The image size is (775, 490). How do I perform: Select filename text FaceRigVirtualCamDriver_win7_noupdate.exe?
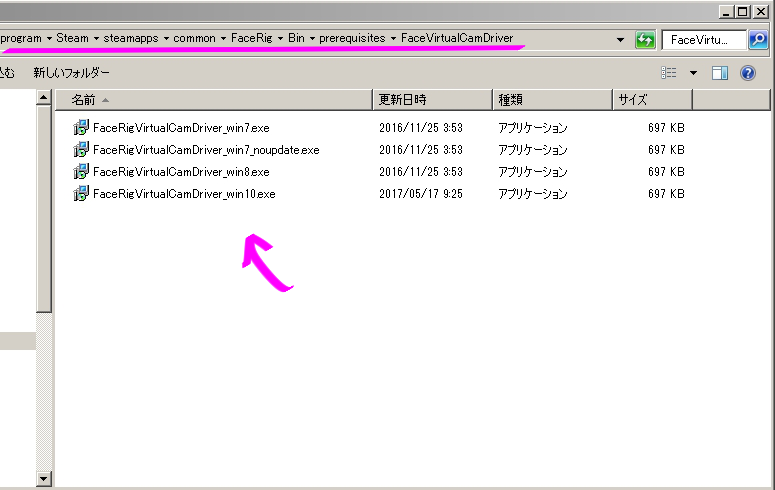coord(206,150)
